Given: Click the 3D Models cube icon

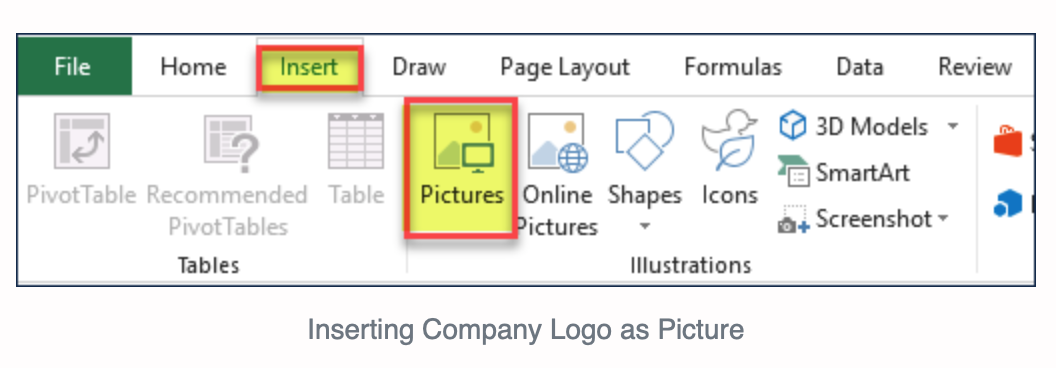Looking at the screenshot, I should (793, 126).
